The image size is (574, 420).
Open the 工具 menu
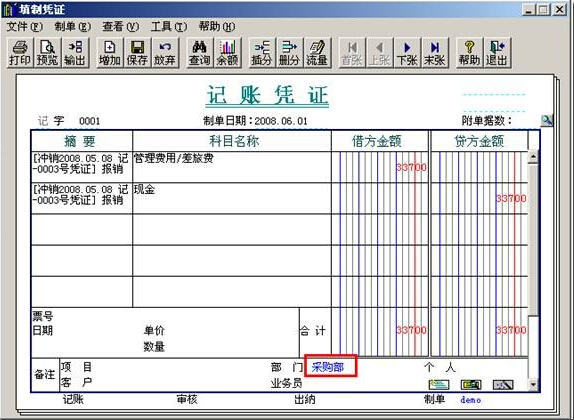[x=169, y=27]
